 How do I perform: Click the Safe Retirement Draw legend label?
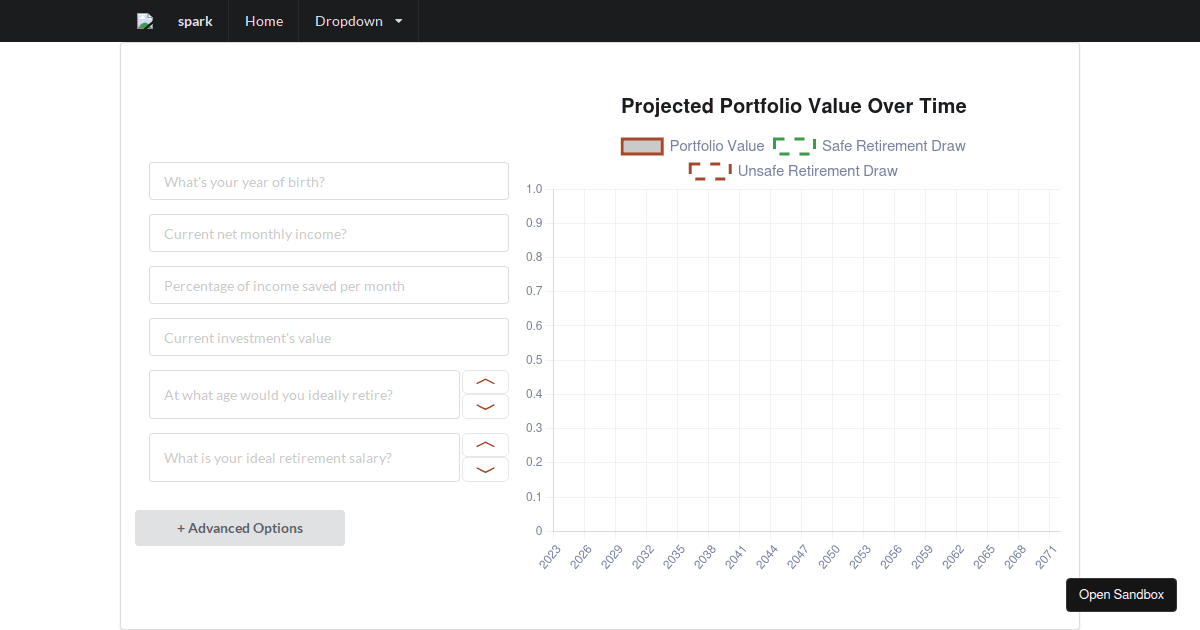893,146
